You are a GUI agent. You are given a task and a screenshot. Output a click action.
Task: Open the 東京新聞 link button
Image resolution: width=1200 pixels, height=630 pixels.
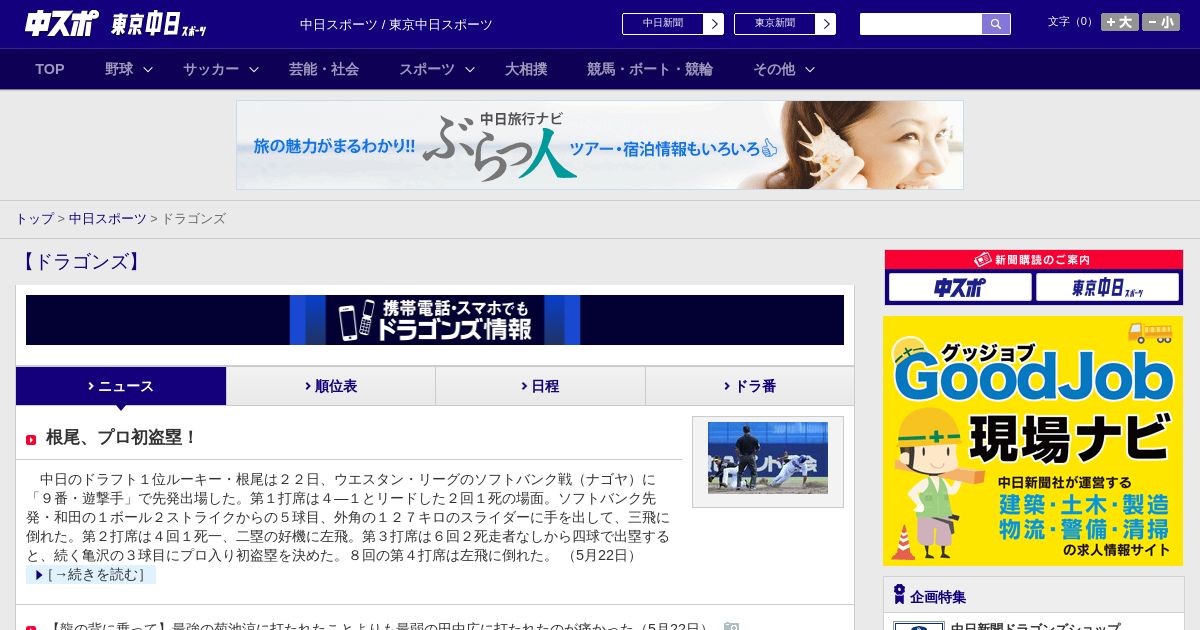775,24
